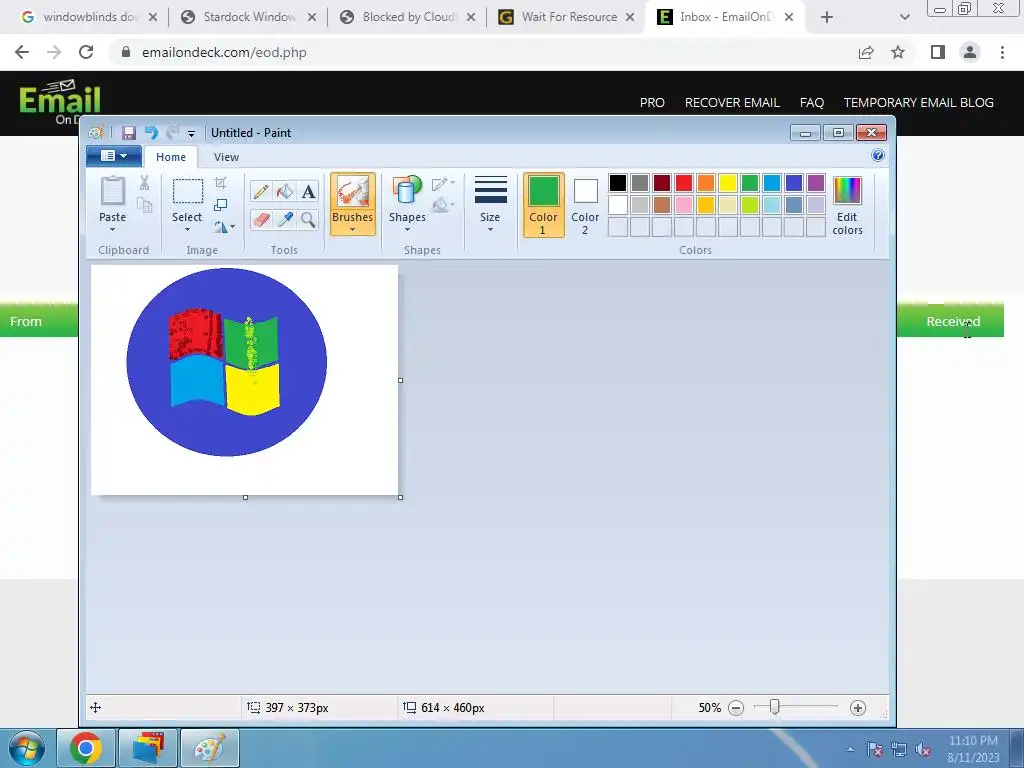Open the Size dropdown
Screen dimensions: 1024x768
[x=490, y=204]
